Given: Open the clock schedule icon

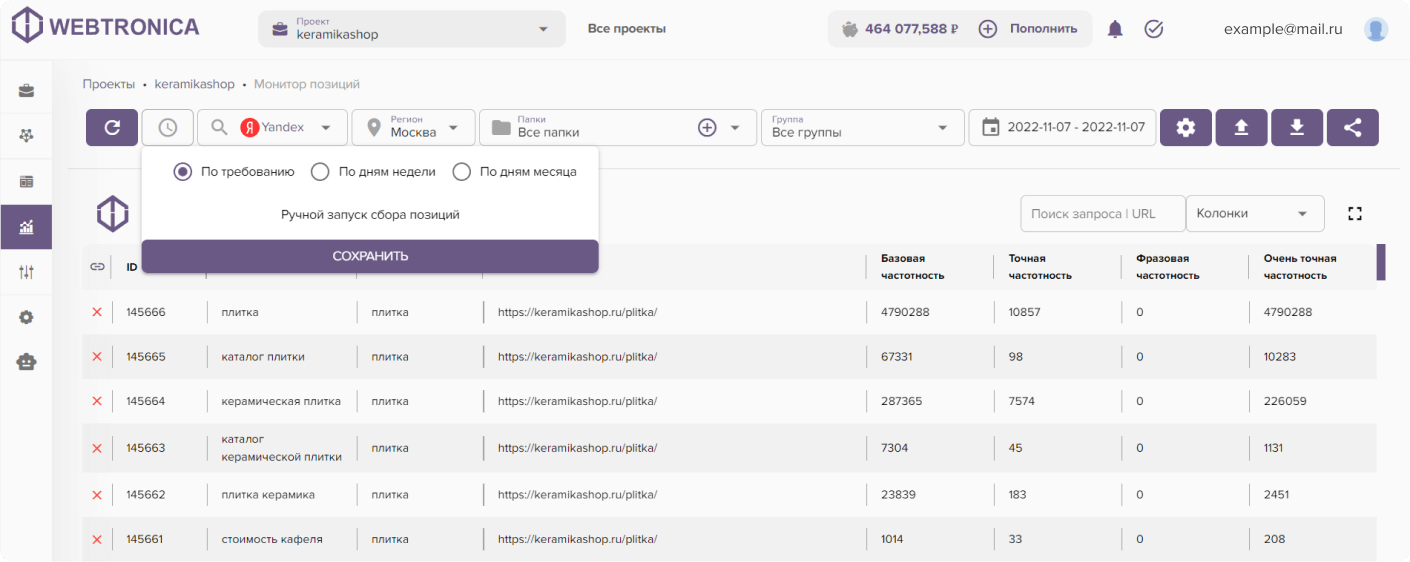Looking at the screenshot, I should click(x=168, y=127).
